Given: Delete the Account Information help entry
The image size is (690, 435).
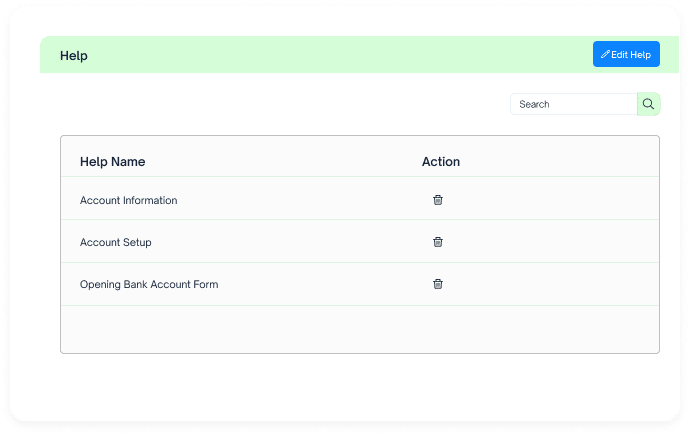Looking at the screenshot, I should point(437,200).
